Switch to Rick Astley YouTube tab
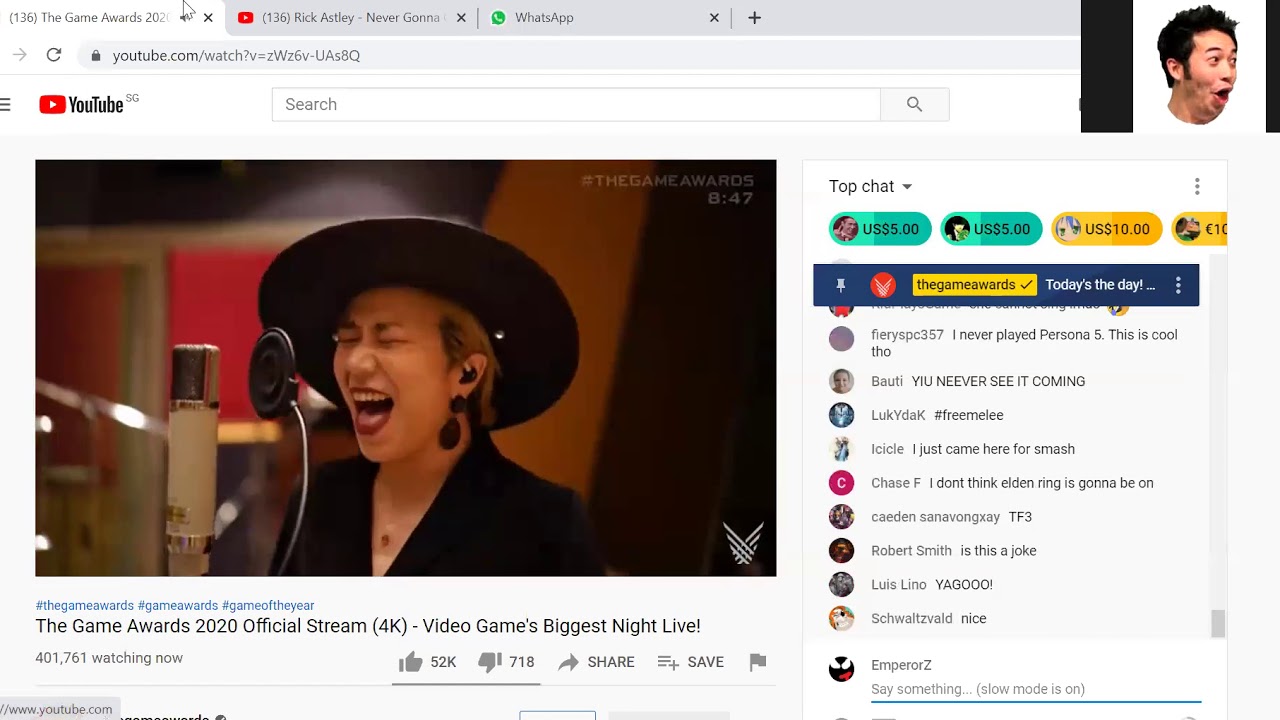This screenshot has height=720, width=1280. (x=352, y=18)
